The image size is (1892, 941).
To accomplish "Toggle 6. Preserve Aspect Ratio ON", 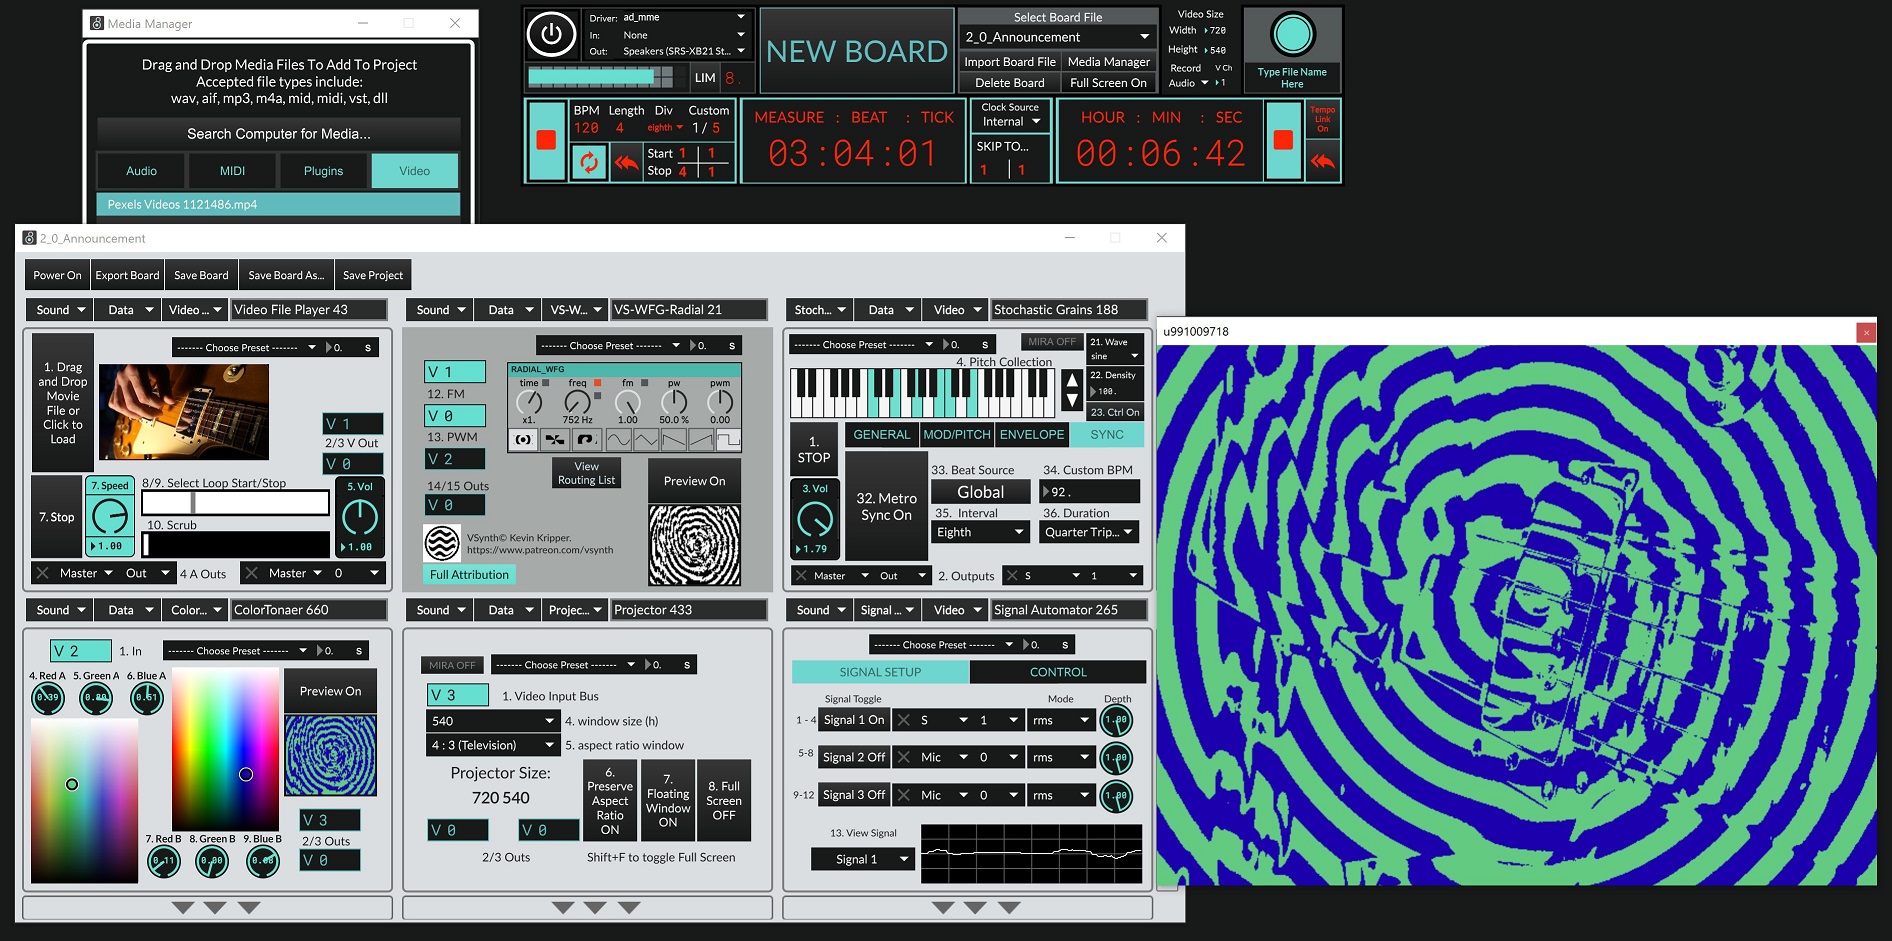I will coord(610,801).
